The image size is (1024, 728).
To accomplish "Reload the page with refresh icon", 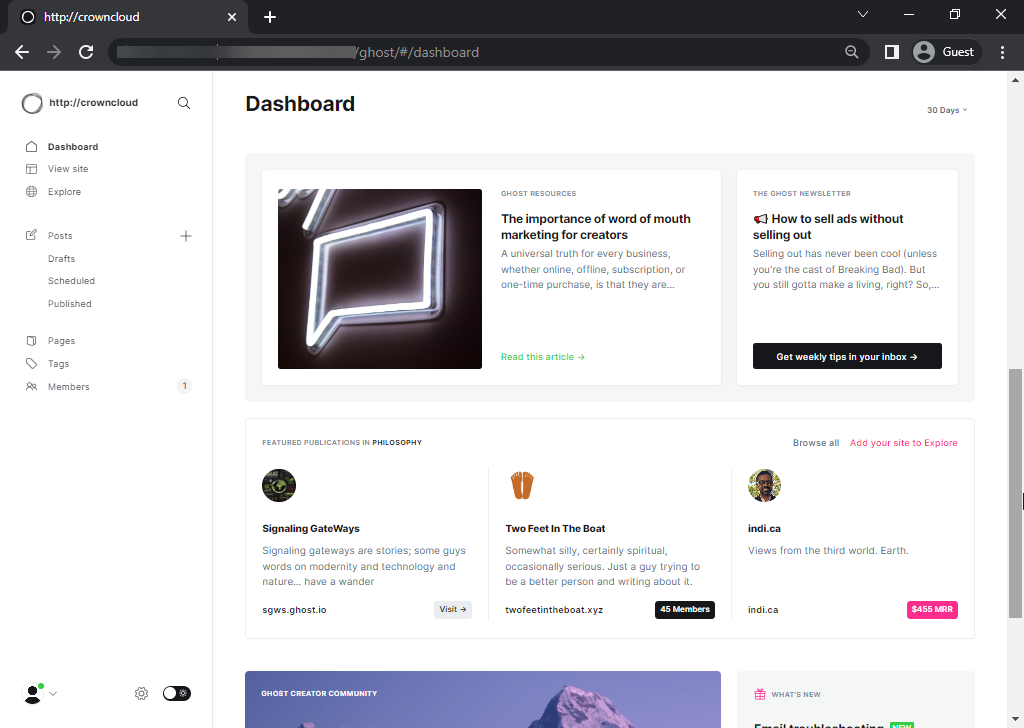I will (86, 52).
